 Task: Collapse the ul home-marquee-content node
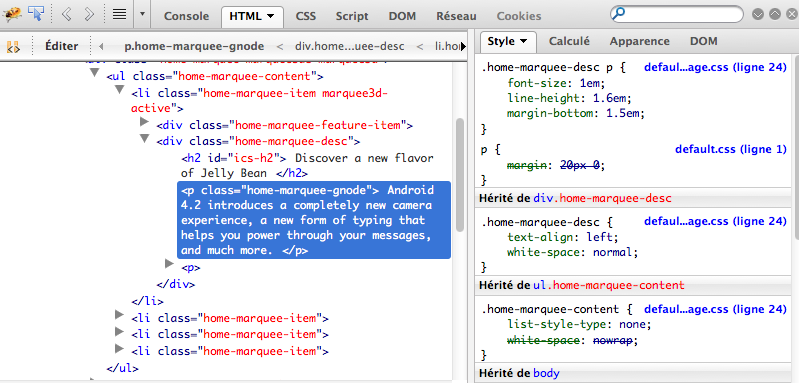94,73
